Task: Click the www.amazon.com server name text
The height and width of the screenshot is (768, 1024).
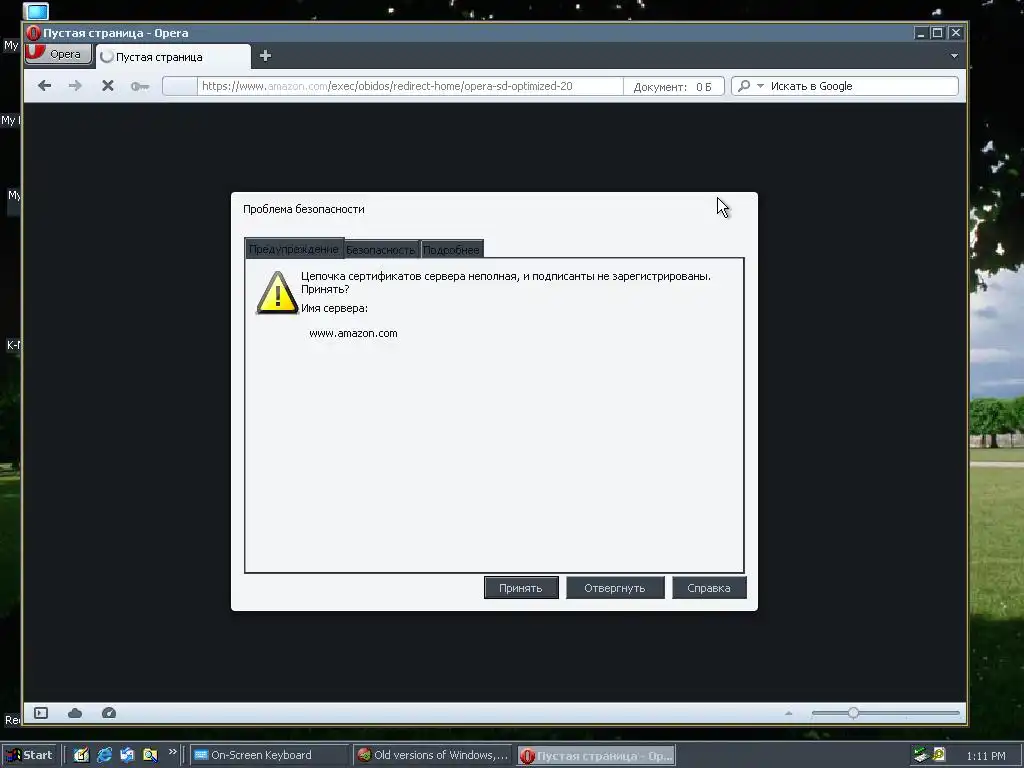Action: pos(353,333)
